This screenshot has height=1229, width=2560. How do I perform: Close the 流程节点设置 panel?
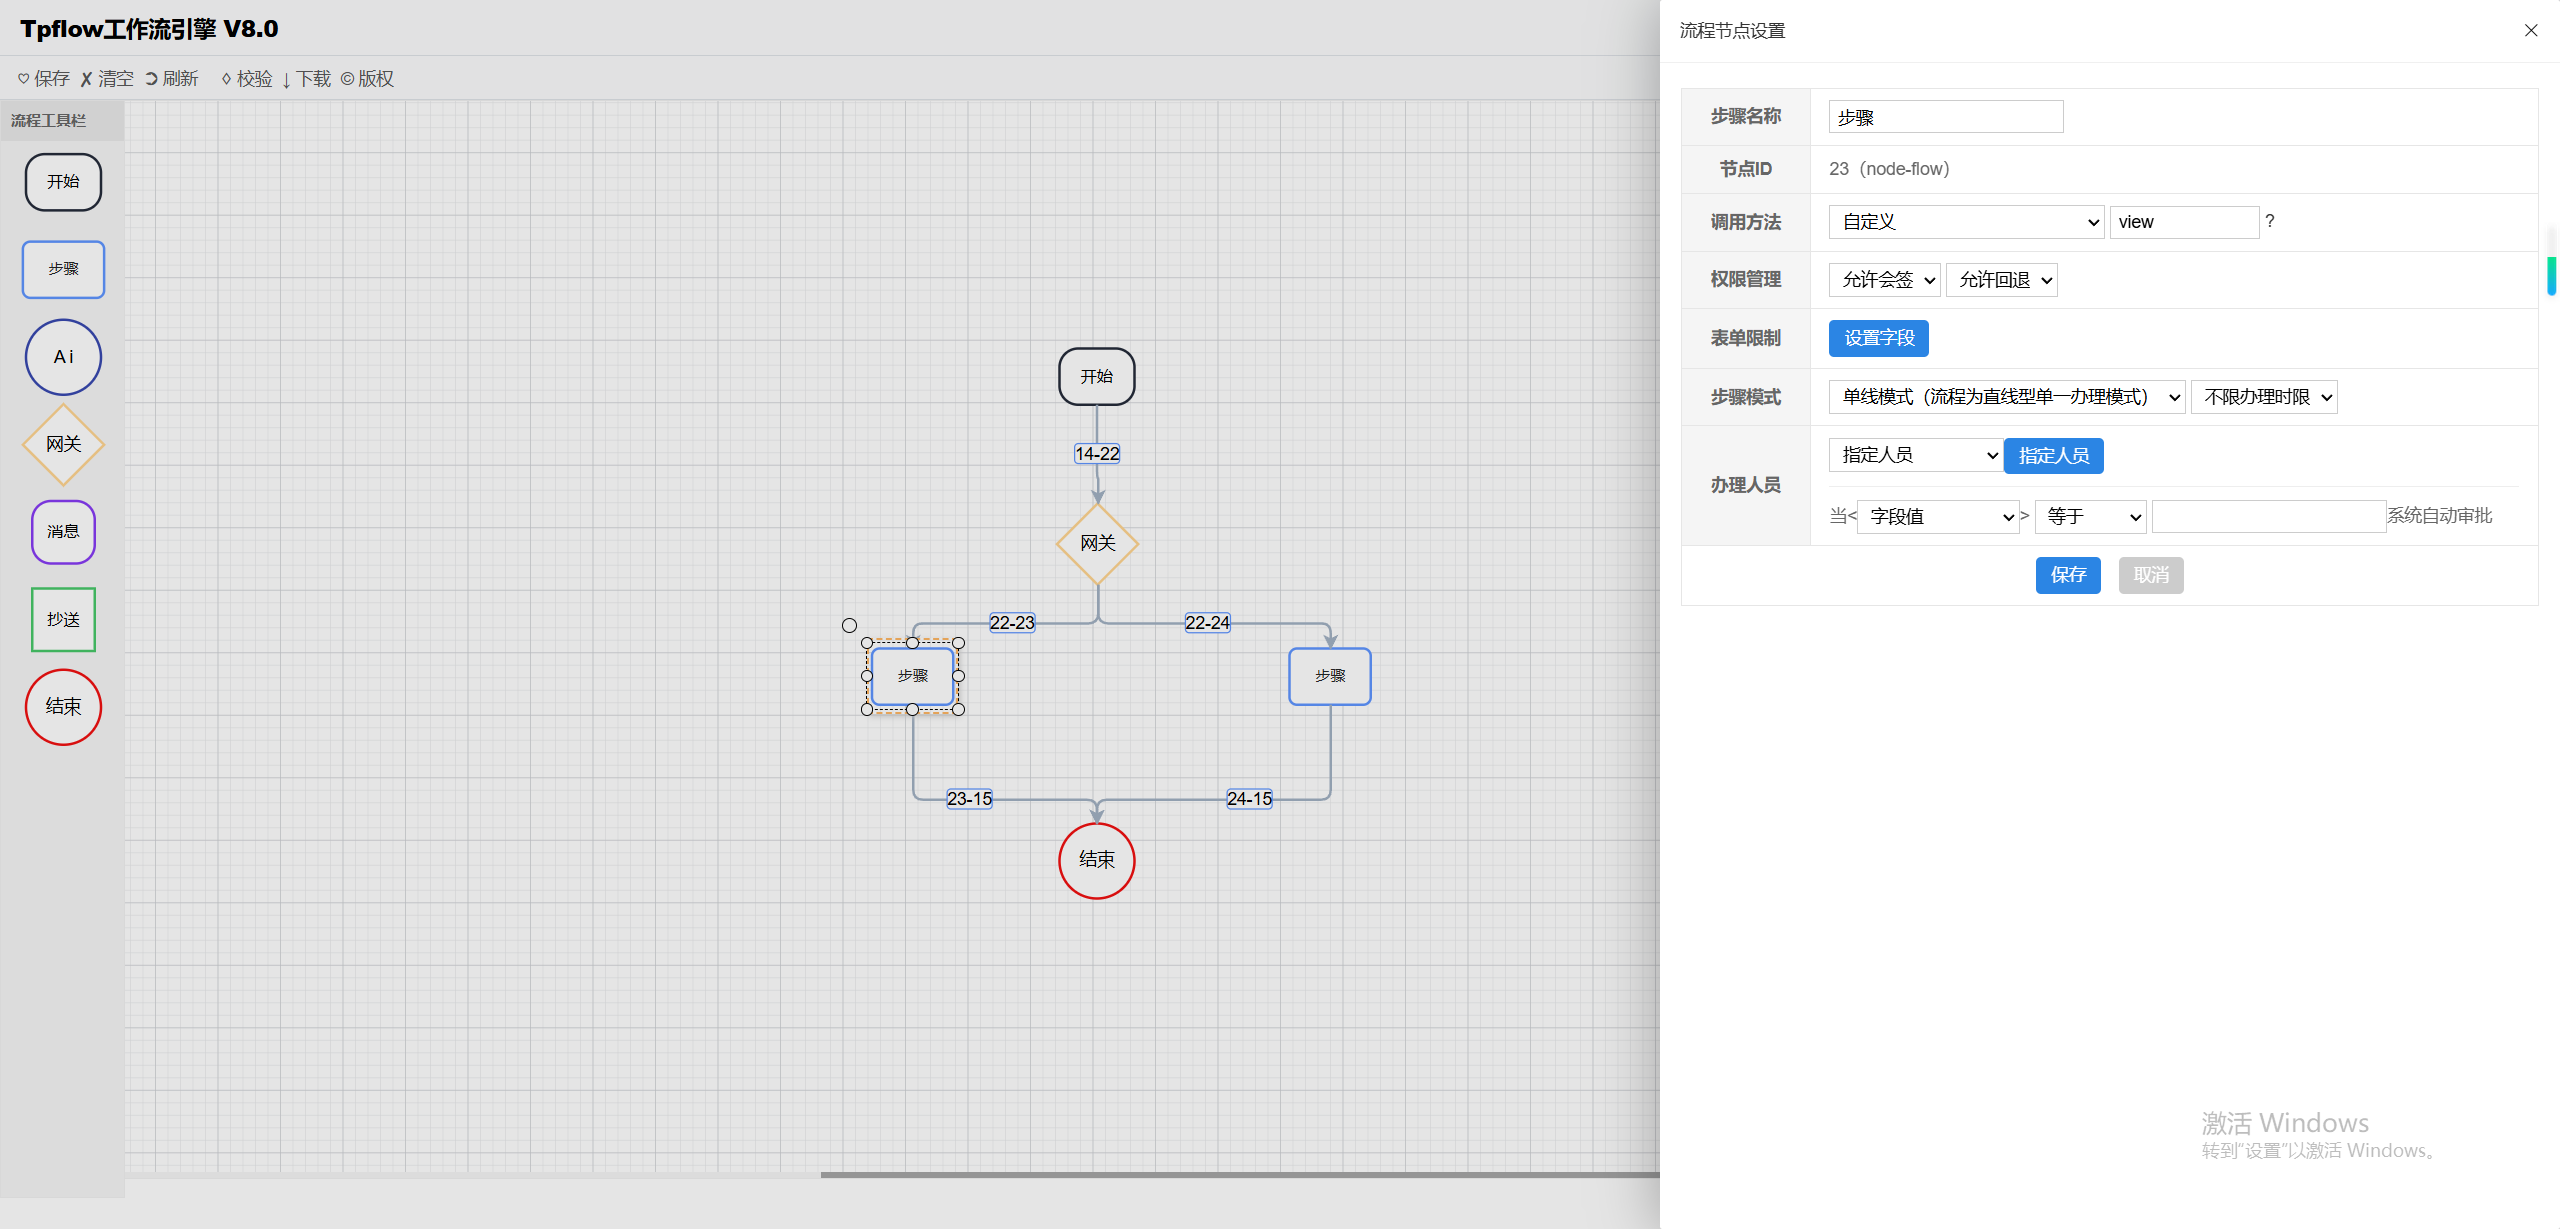coord(2531,31)
